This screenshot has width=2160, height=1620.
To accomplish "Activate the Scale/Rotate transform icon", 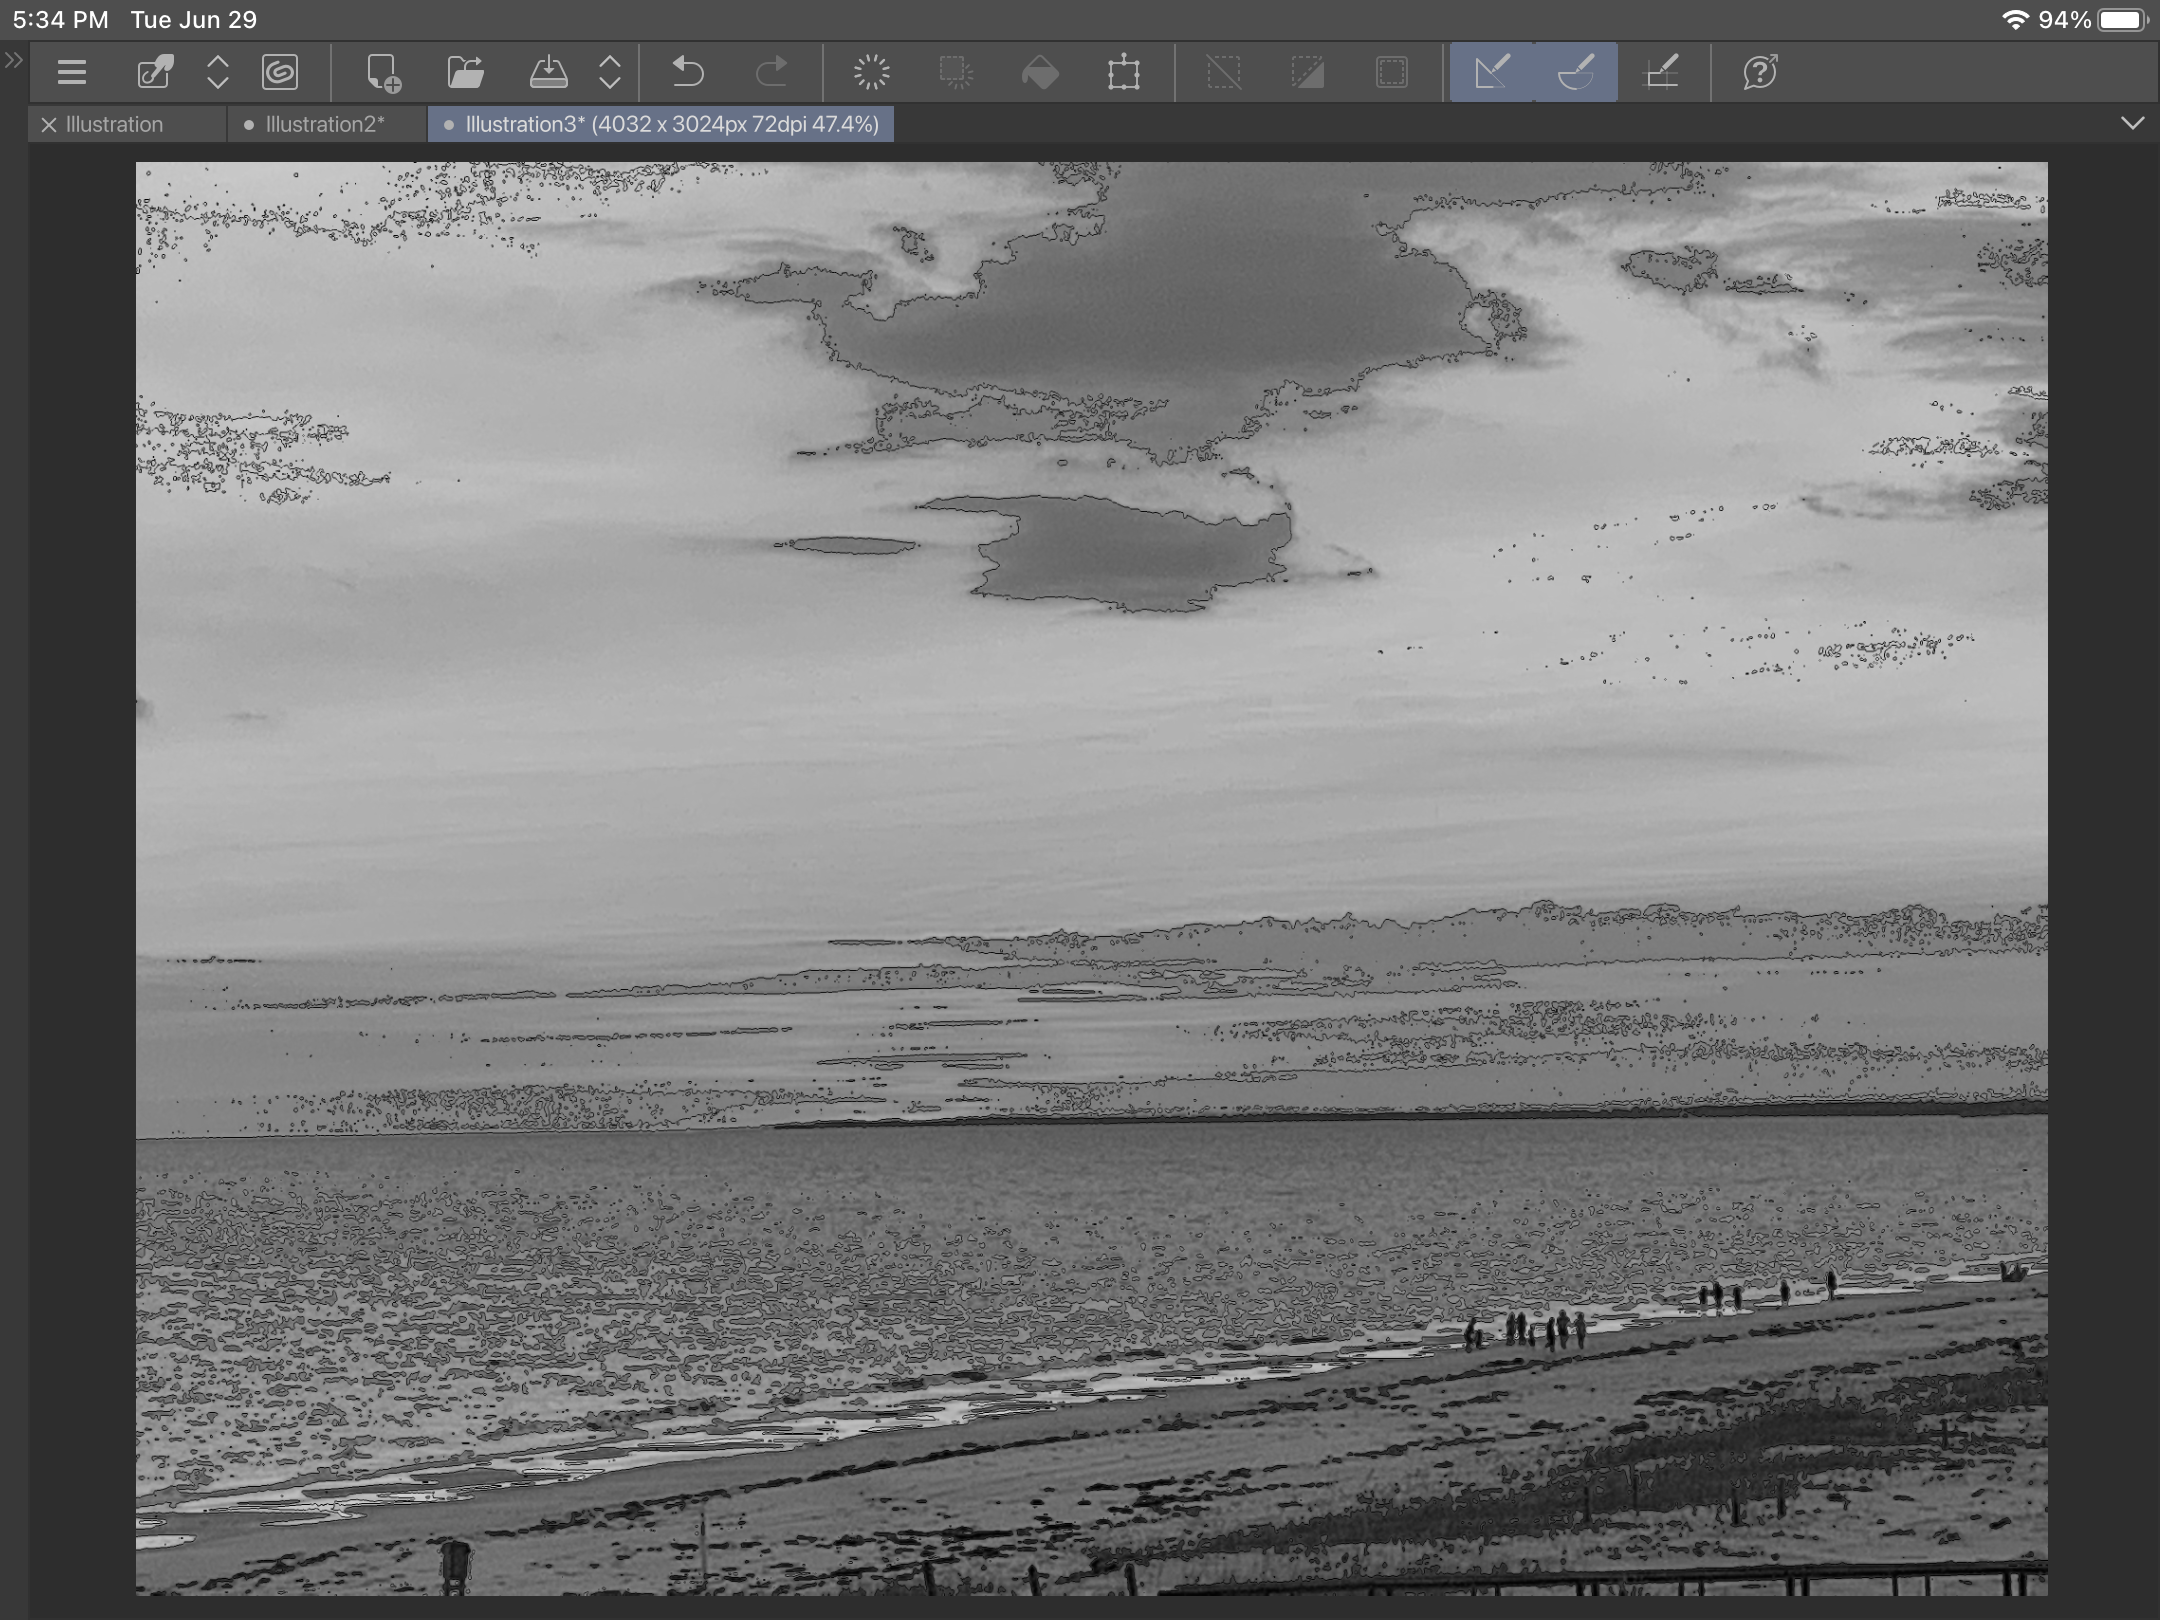I will (1124, 72).
